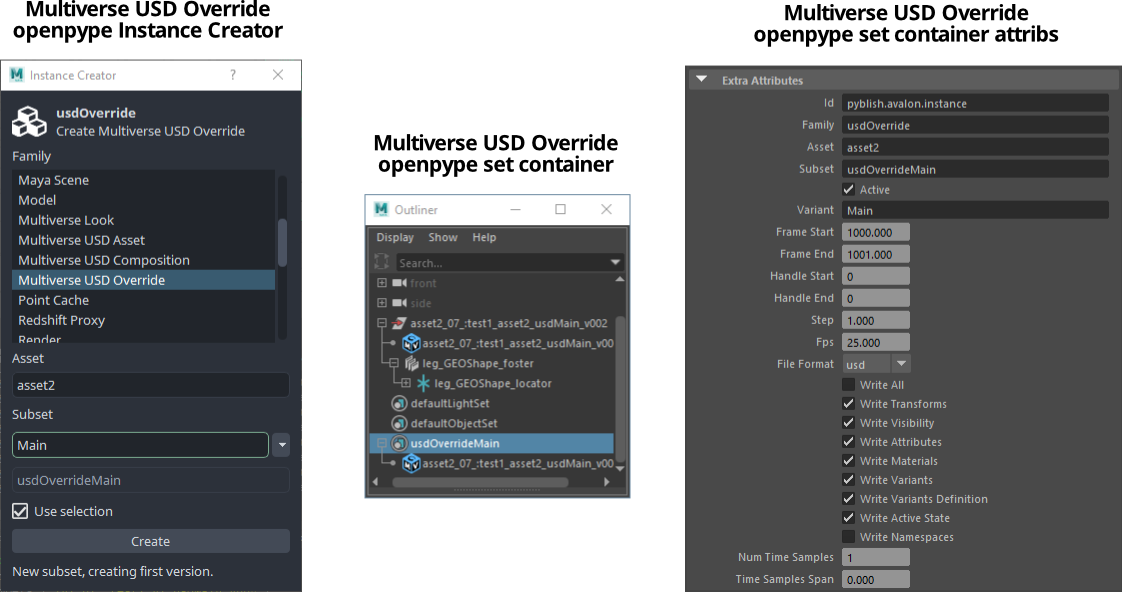
Task: Click the leg_GEOShape_locator star icon
Action: click(423, 383)
